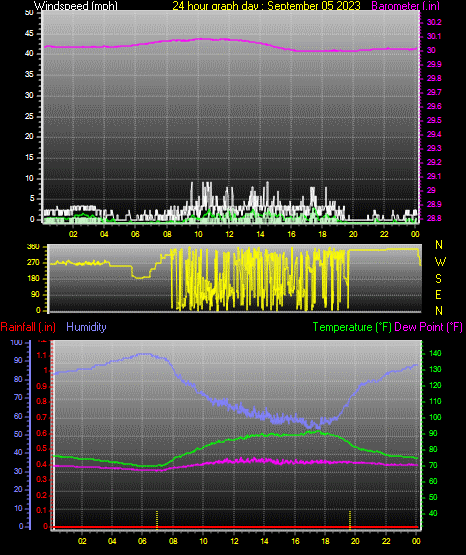This screenshot has width=466, height=555.
Task: Click the Barometer (.in) axis title
Action: pos(405,5)
